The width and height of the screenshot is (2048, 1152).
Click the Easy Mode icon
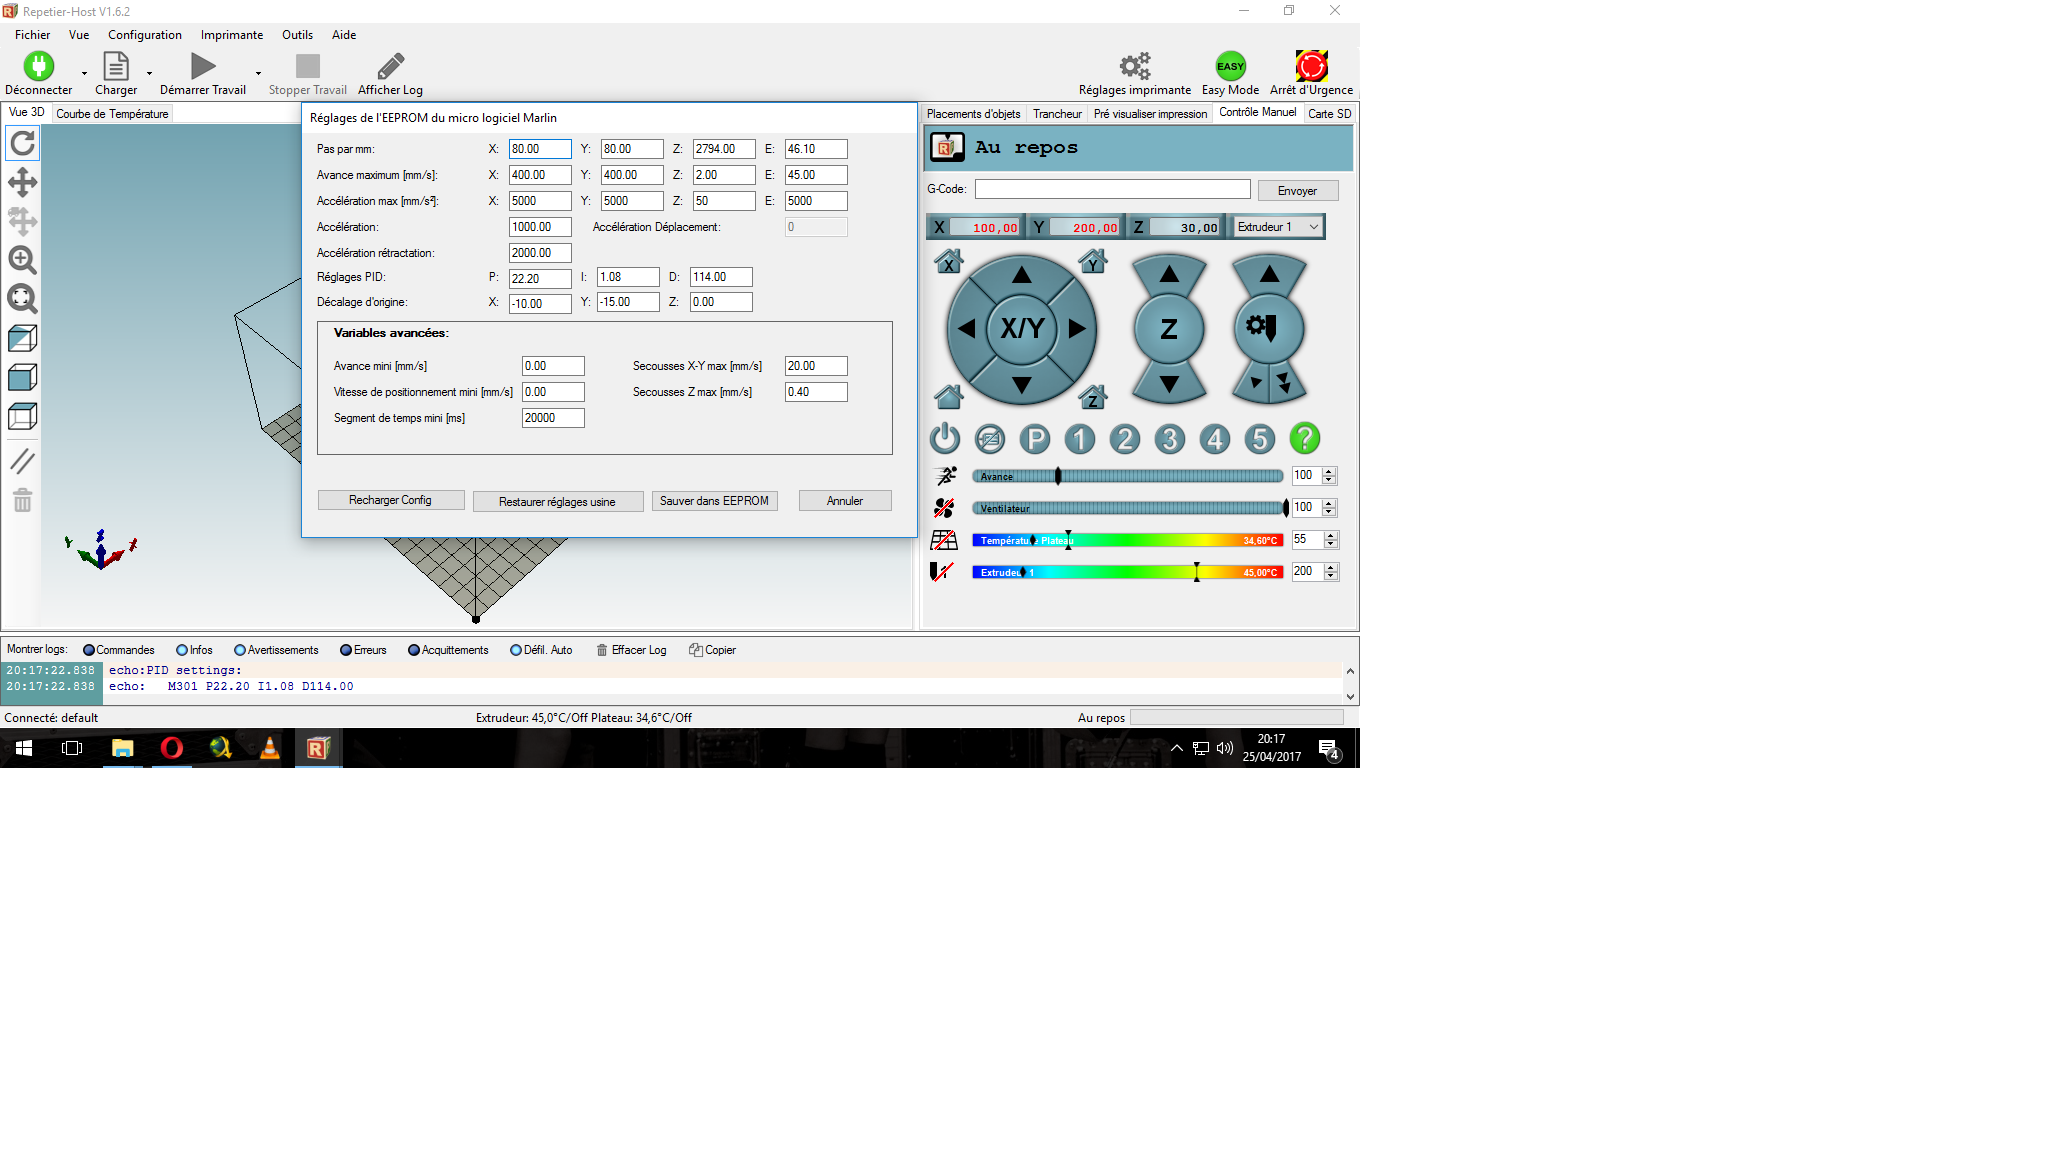click(x=1230, y=67)
